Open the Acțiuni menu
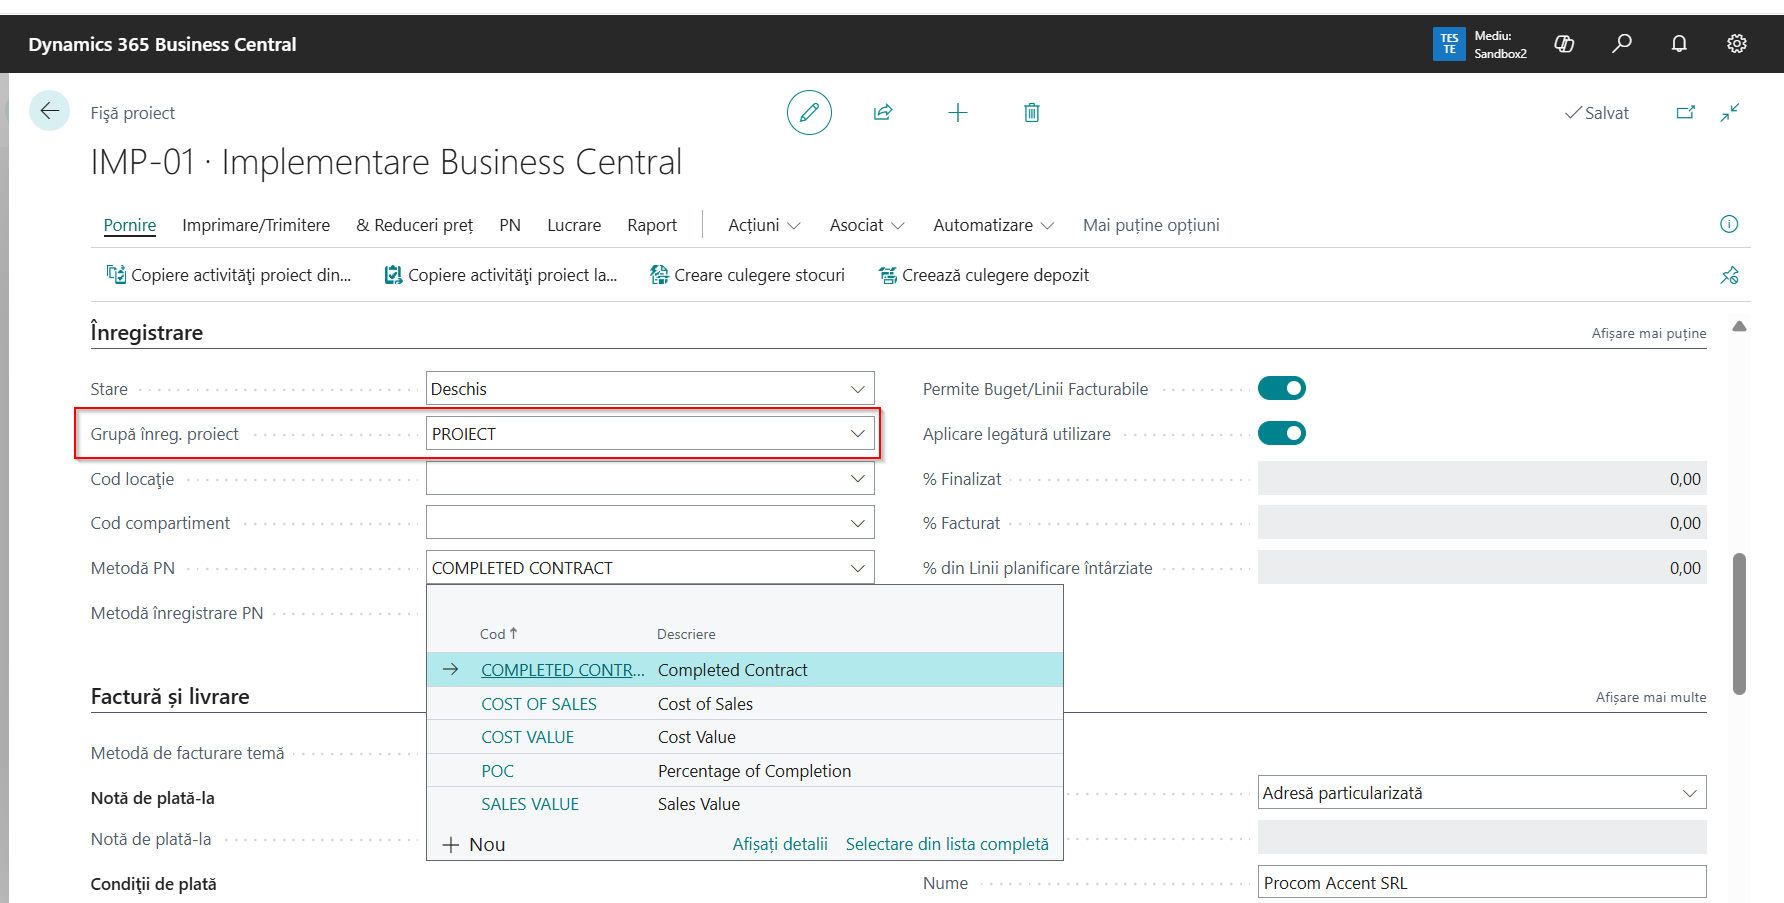The height and width of the screenshot is (903, 1784). [x=764, y=225]
